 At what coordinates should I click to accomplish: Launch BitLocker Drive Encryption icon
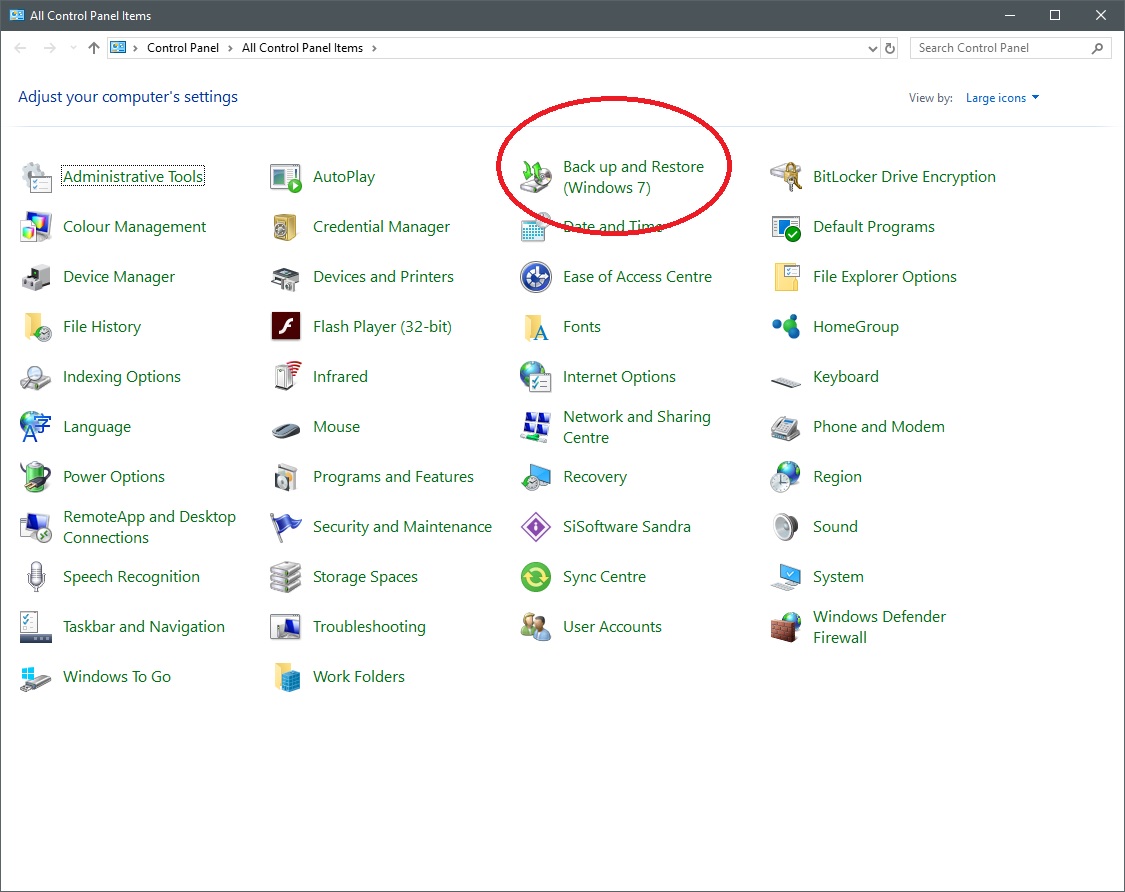[x=786, y=177]
